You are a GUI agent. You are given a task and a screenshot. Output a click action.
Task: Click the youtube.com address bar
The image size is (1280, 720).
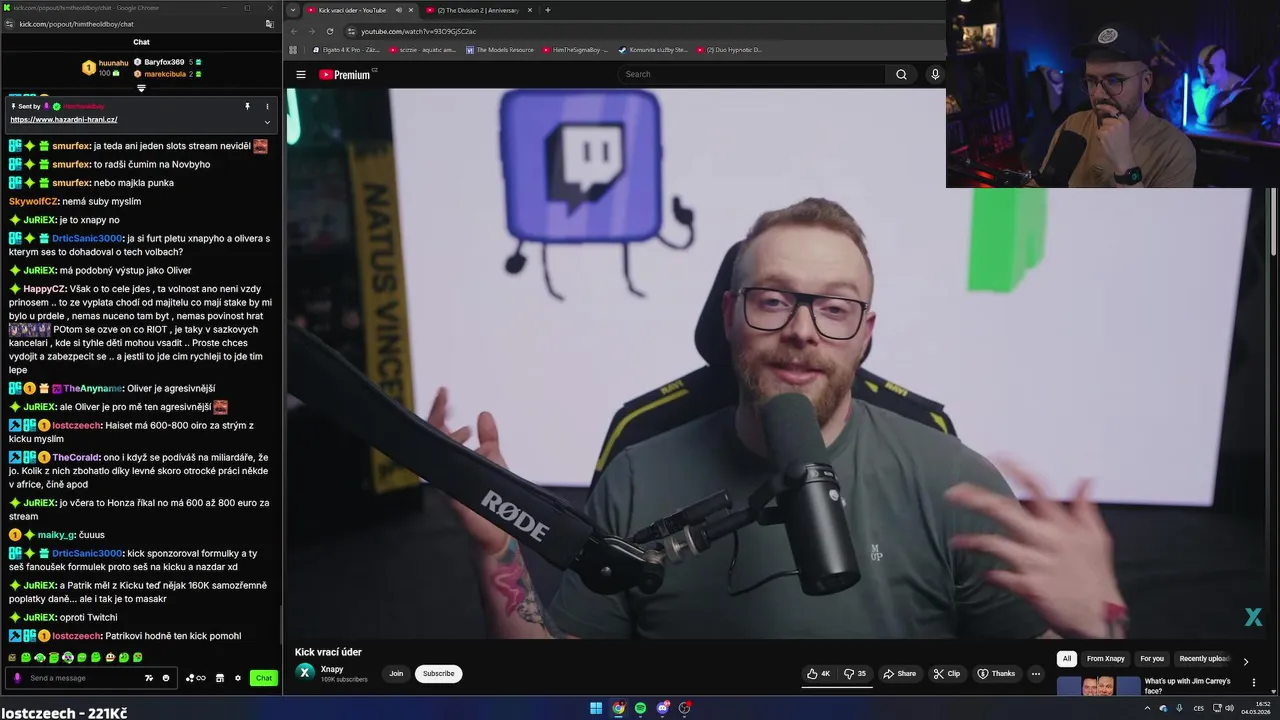coord(640,31)
